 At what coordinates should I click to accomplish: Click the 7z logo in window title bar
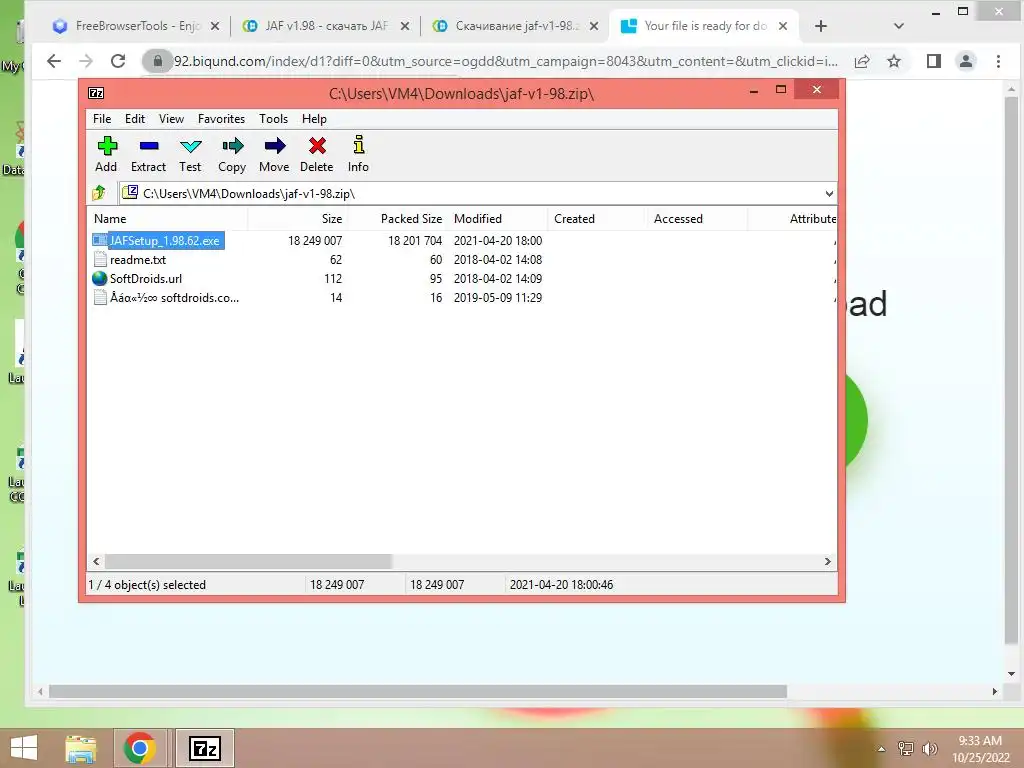[x=96, y=93]
